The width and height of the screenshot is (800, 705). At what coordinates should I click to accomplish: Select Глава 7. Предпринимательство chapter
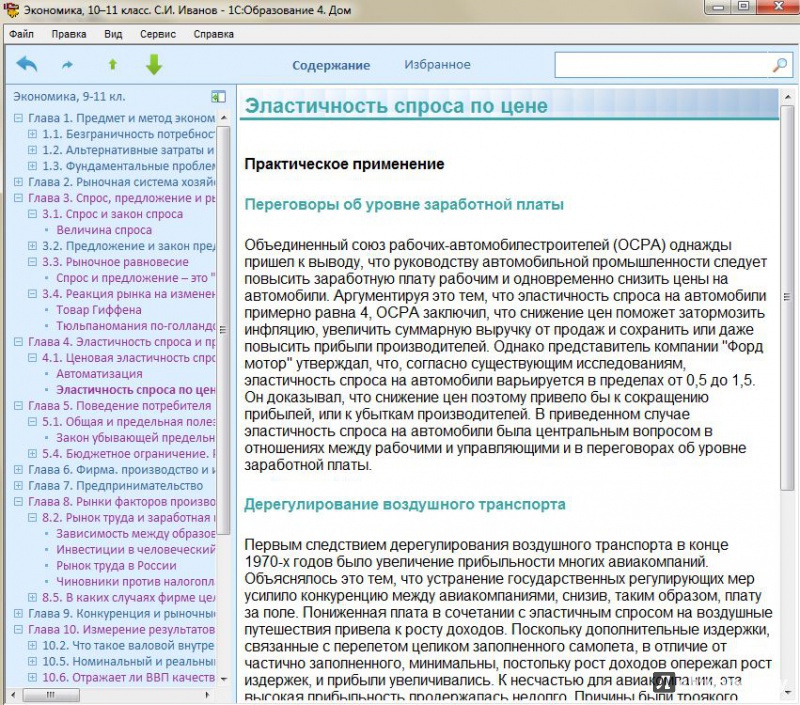coord(115,486)
